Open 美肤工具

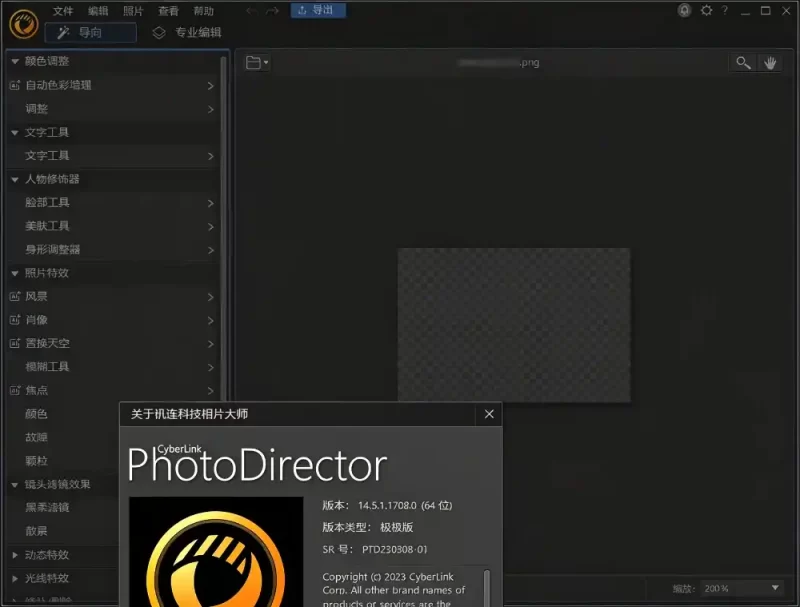112,226
